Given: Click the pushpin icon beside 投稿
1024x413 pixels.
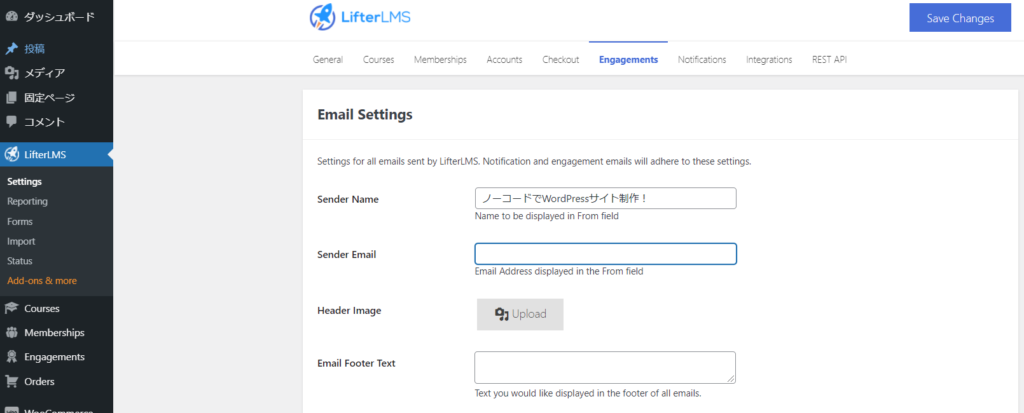Looking at the screenshot, I should pos(11,48).
